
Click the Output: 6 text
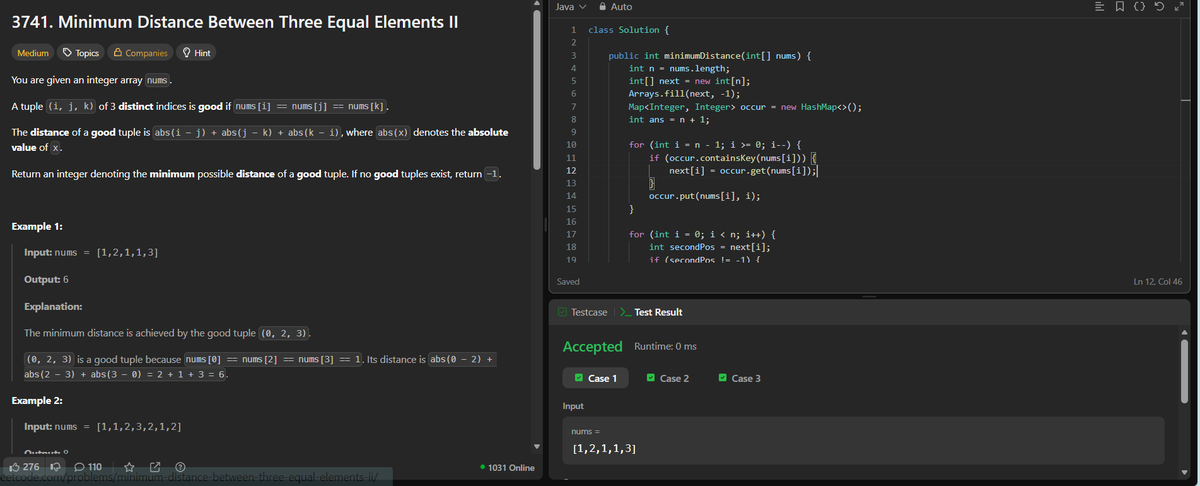point(46,278)
